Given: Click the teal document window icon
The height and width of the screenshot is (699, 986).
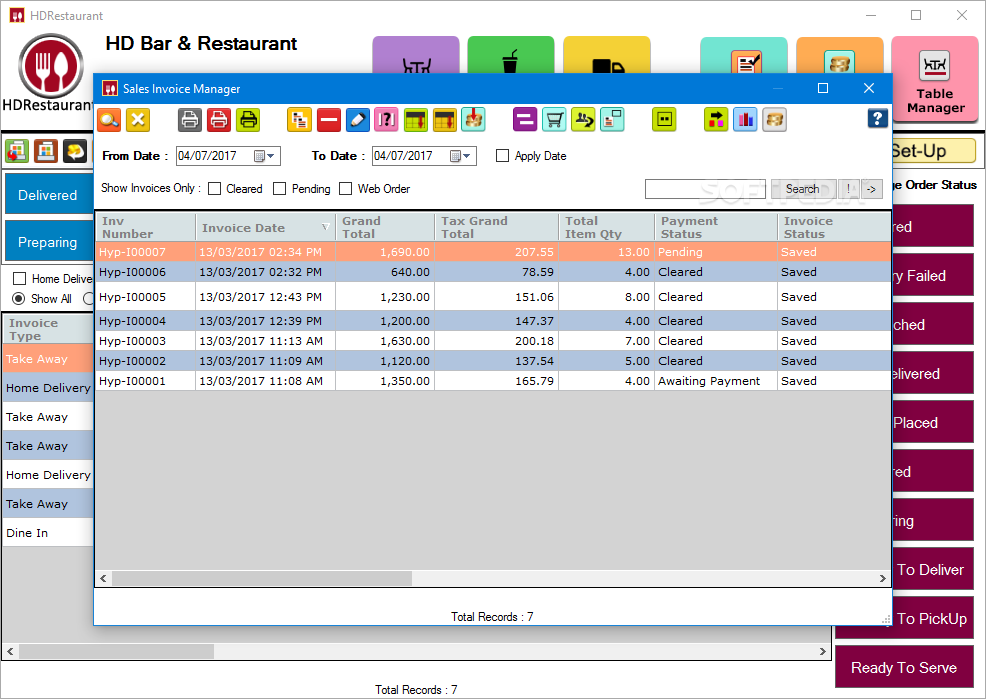Looking at the screenshot, I should click(612, 119).
